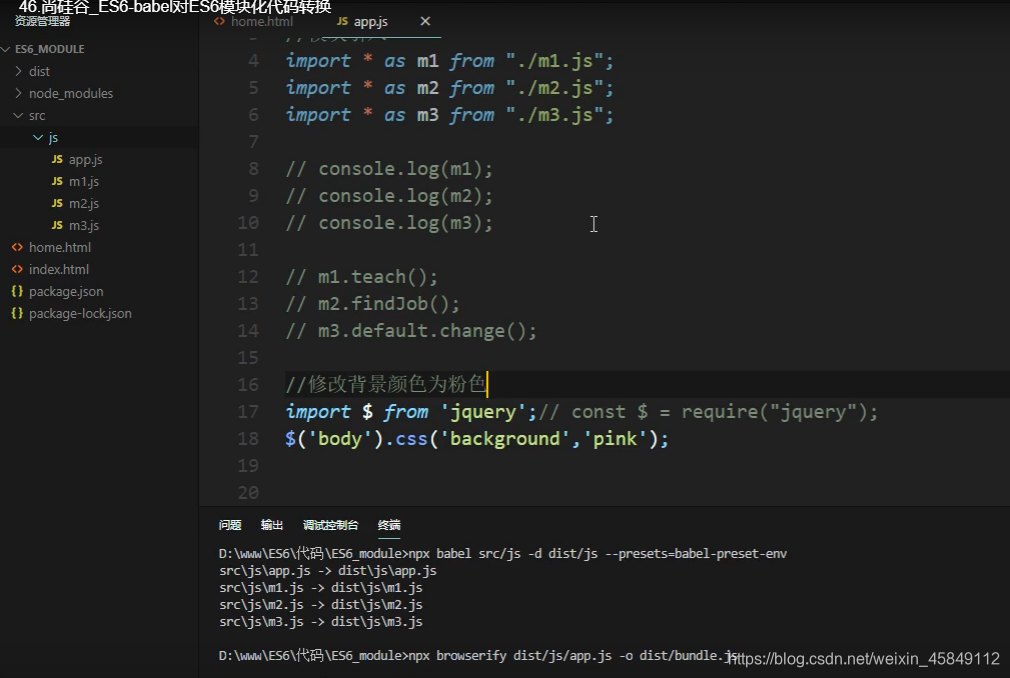This screenshot has height=678, width=1010.
Task: Open the 调试控制台 panel tab
Action: tap(330, 525)
